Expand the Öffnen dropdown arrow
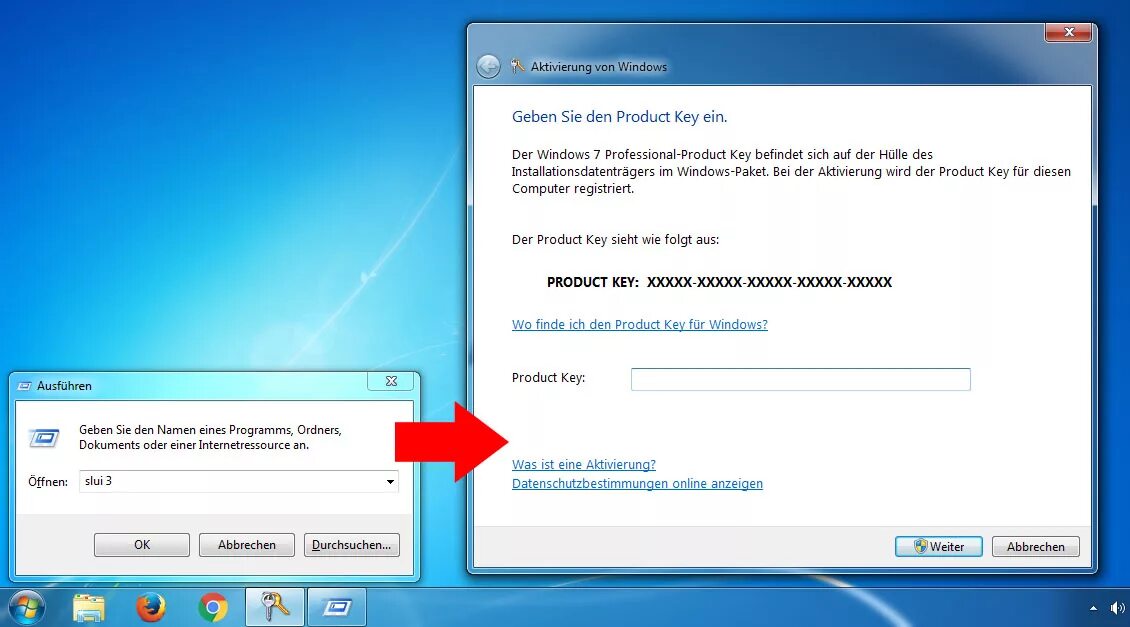 pyautogui.click(x=390, y=481)
